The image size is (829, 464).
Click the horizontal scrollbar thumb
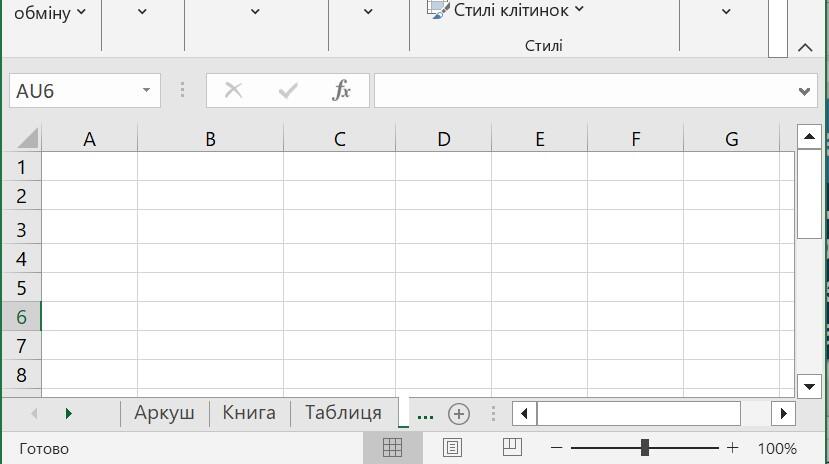tap(639, 413)
